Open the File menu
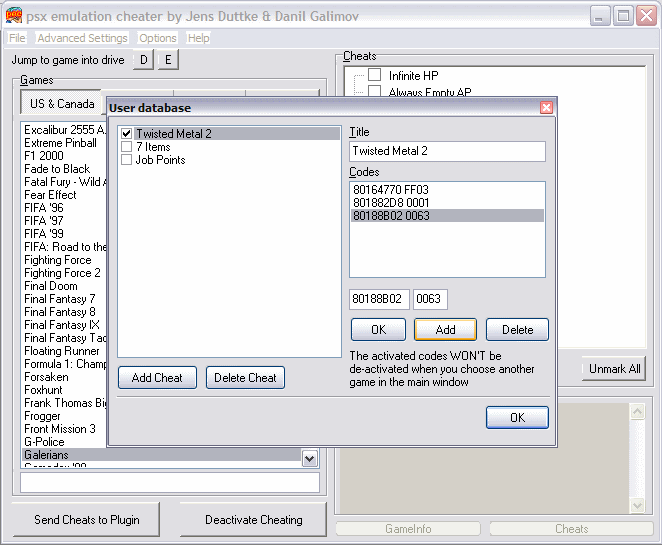 click(17, 38)
